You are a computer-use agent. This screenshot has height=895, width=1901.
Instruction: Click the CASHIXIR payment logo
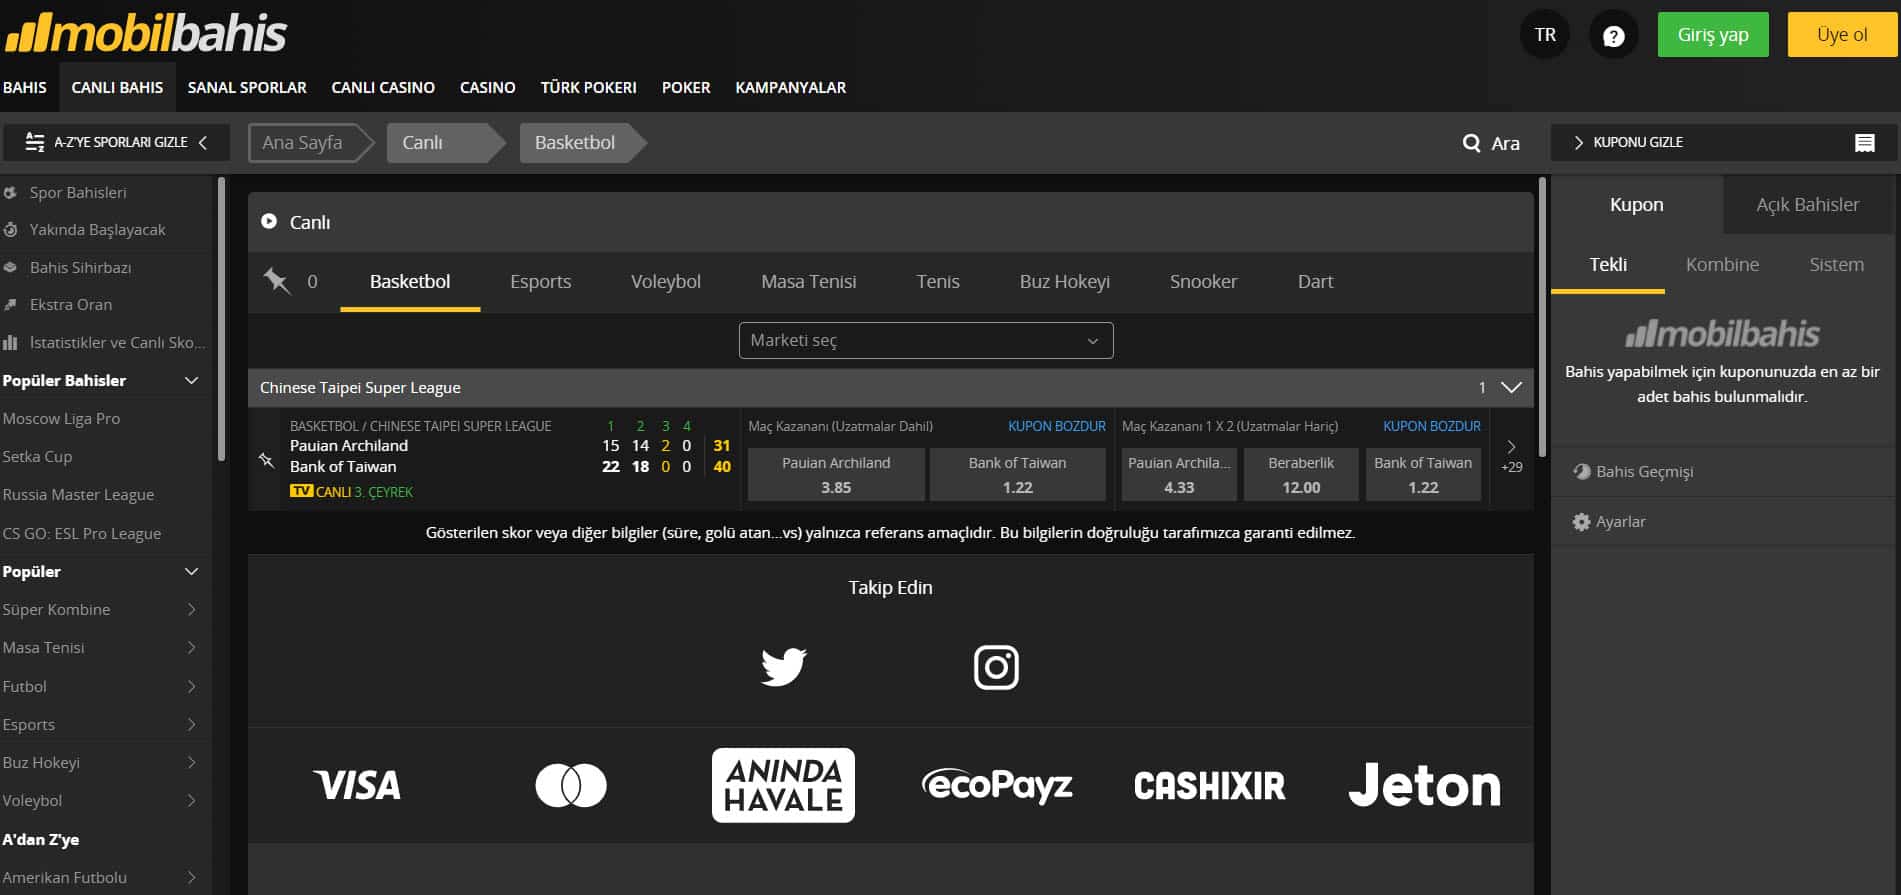pyautogui.click(x=1210, y=786)
